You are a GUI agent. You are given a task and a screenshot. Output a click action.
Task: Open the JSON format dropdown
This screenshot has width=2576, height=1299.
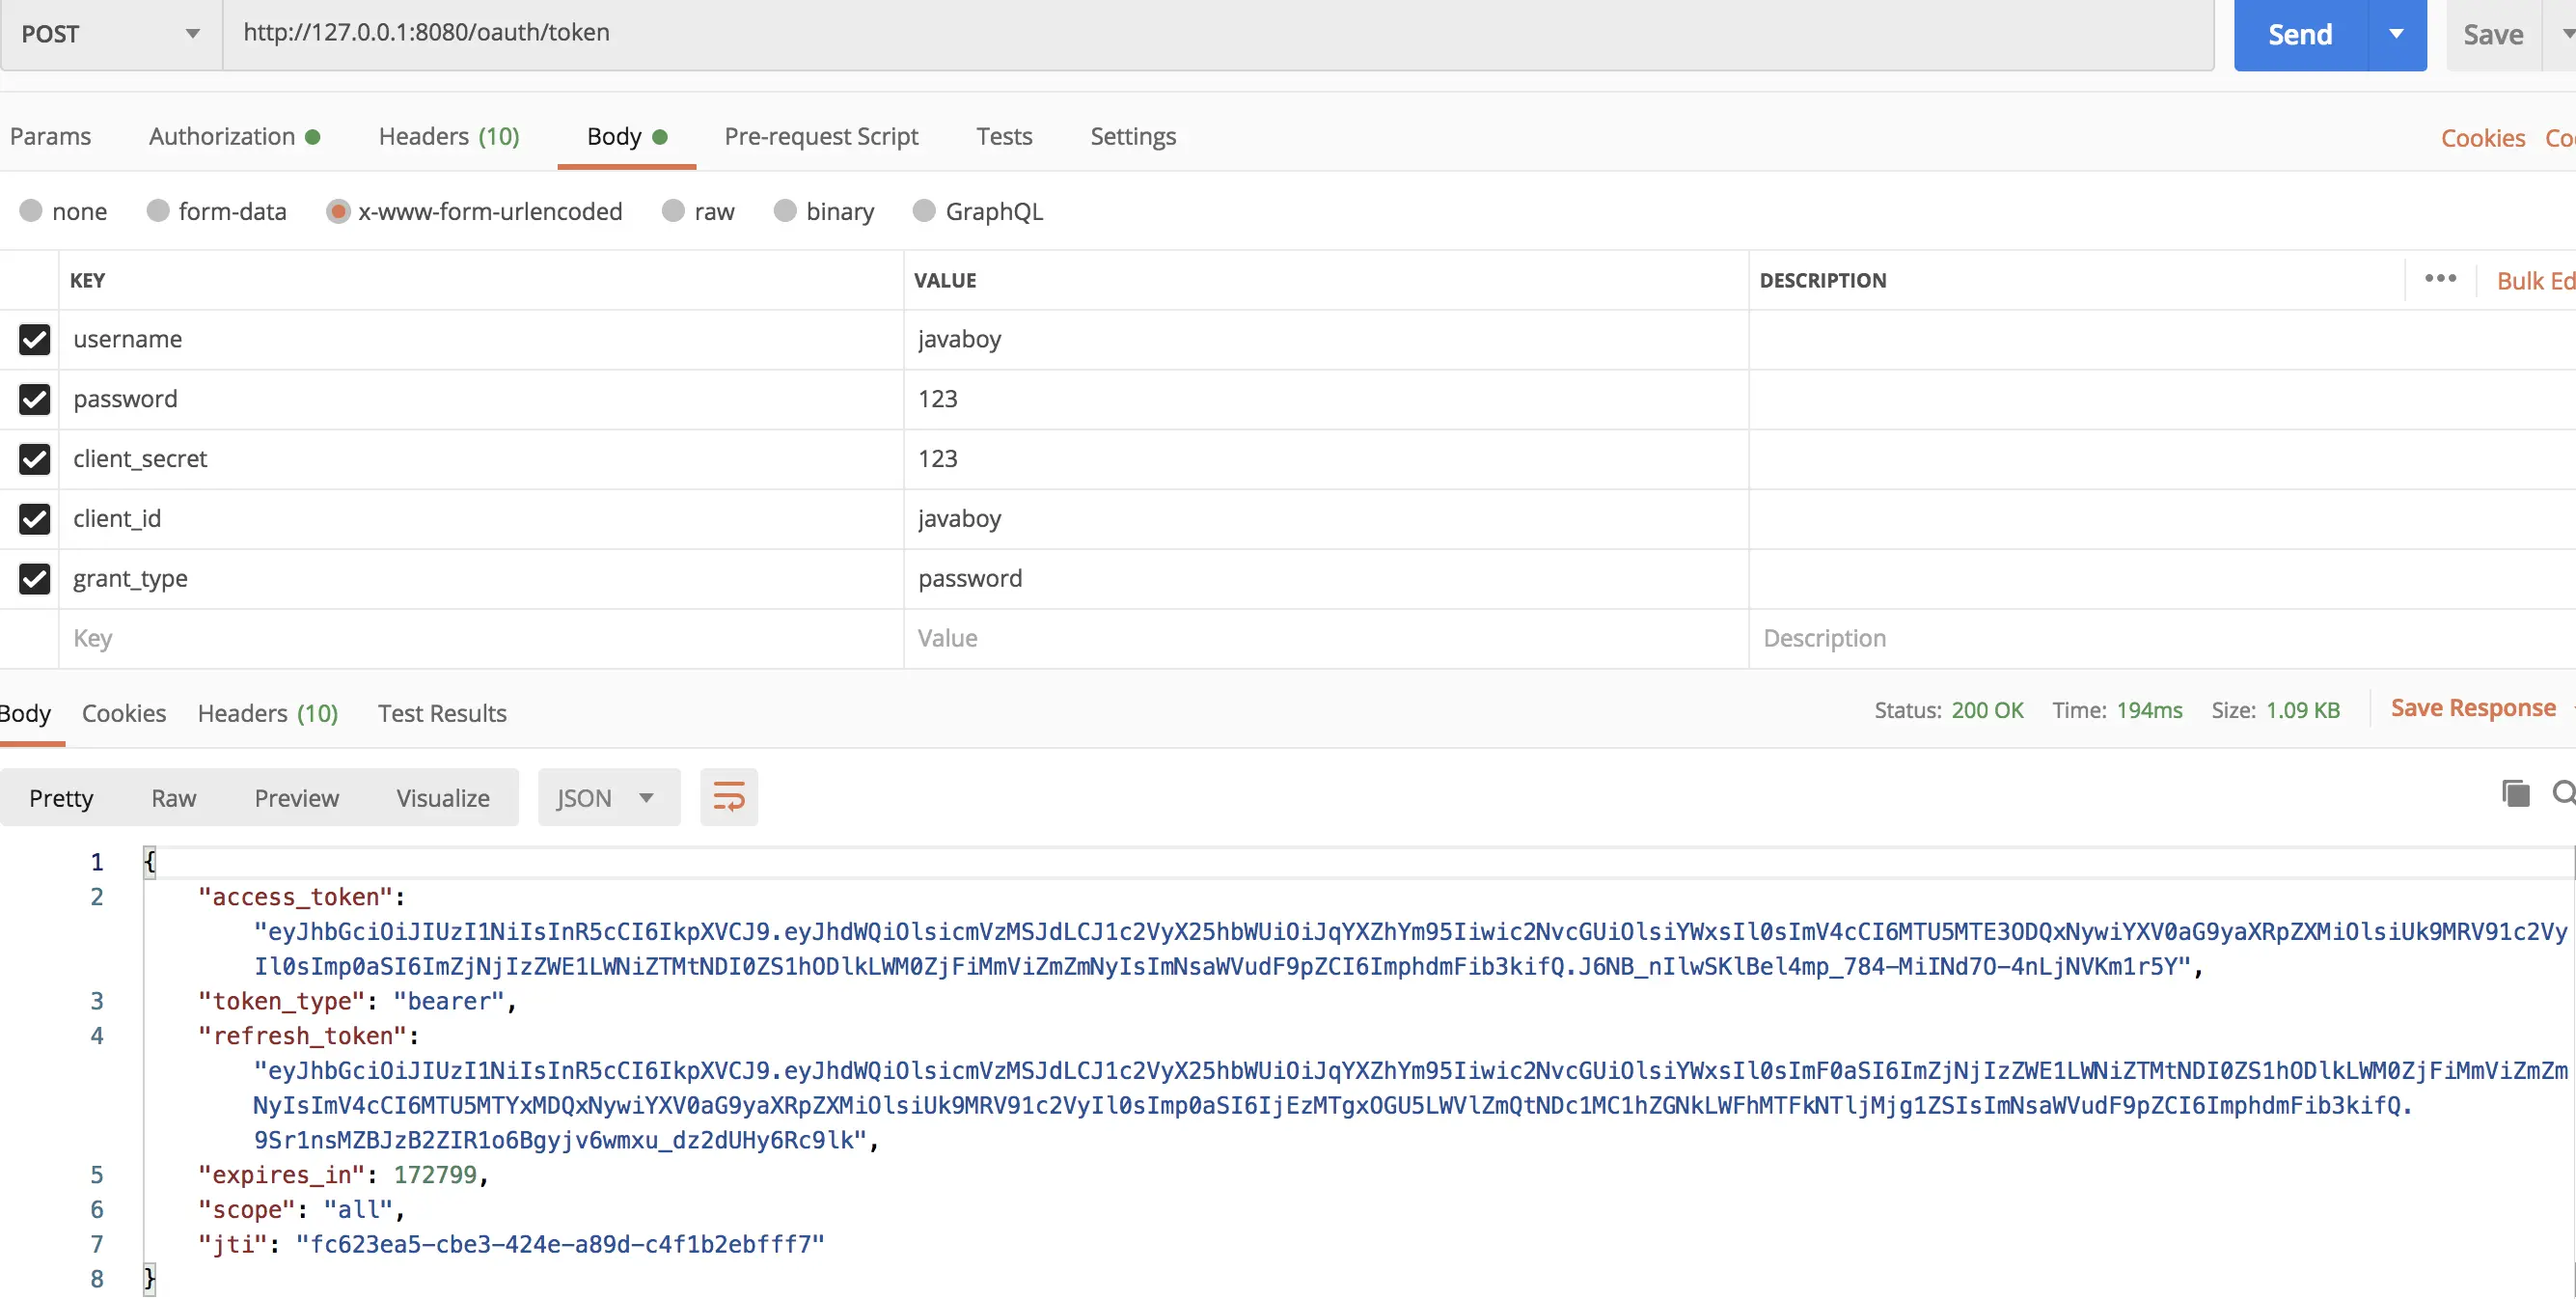[x=607, y=797]
